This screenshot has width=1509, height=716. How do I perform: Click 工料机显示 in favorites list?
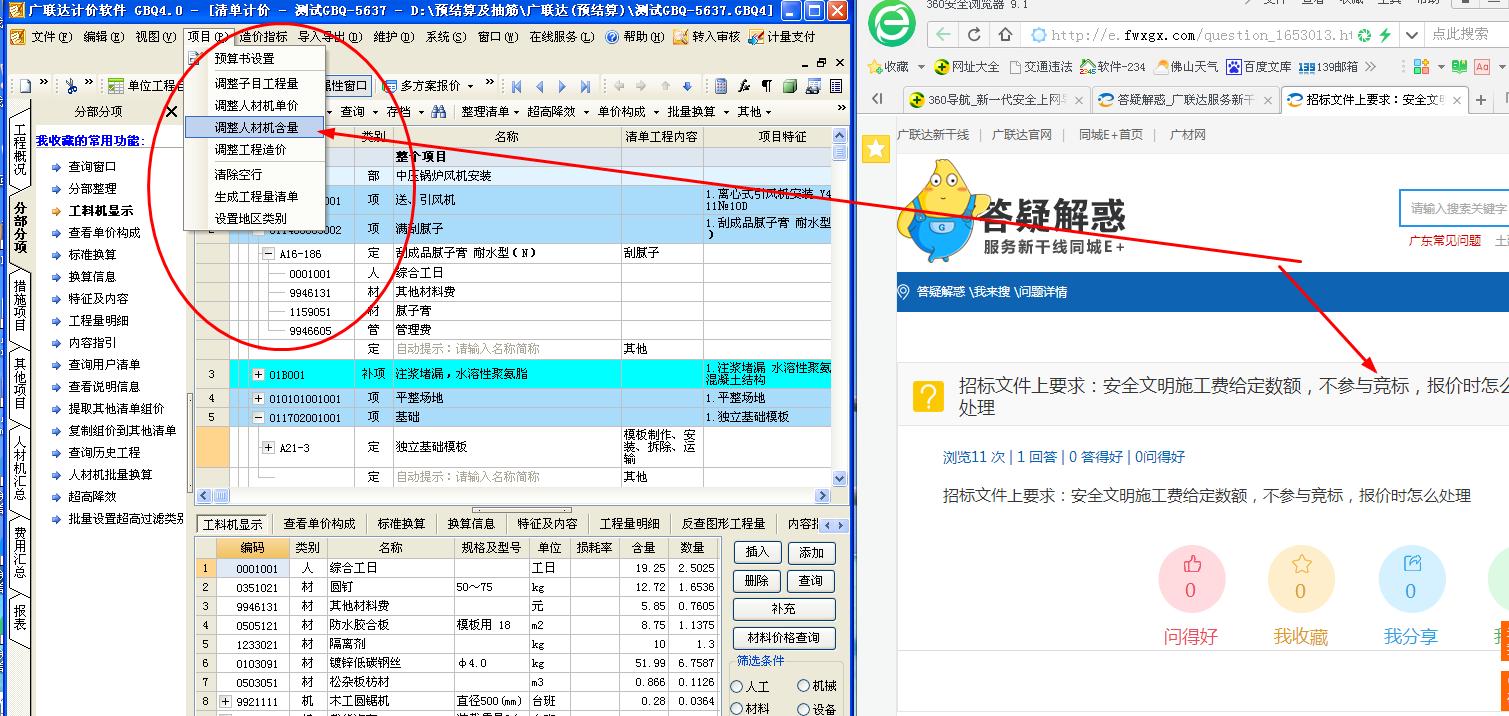(100, 211)
